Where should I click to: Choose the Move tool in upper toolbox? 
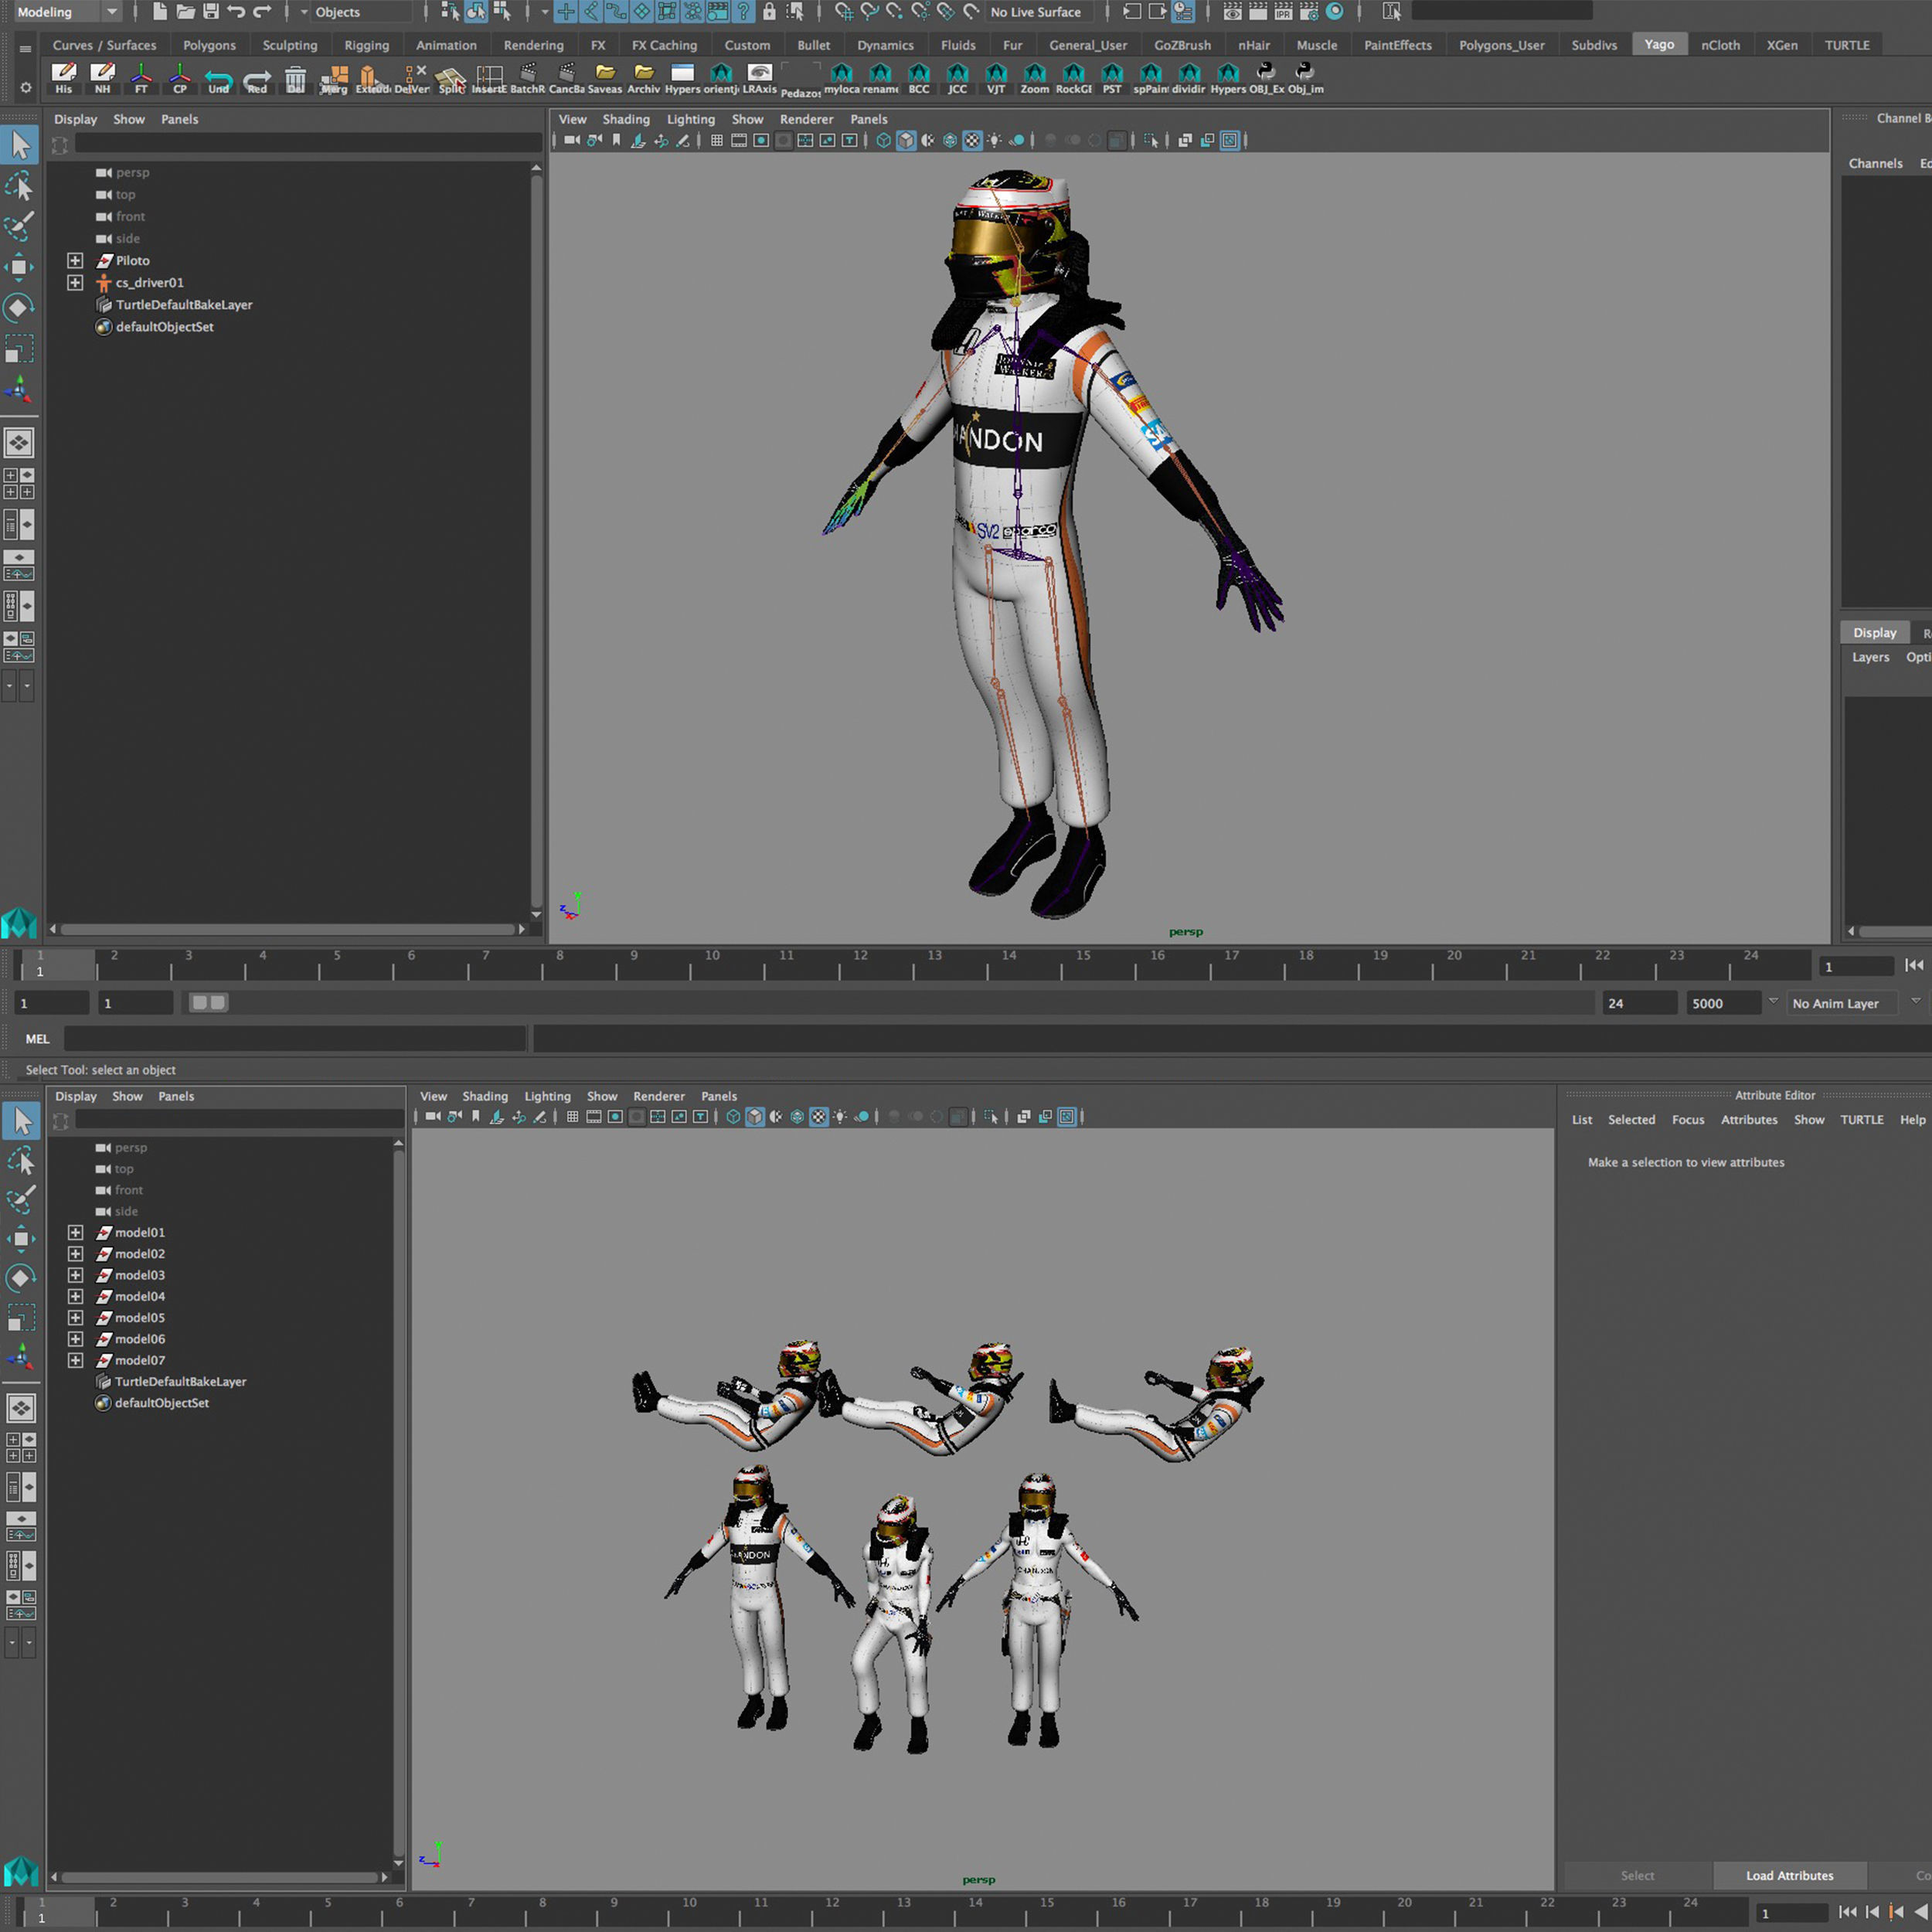pyautogui.click(x=19, y=267)
